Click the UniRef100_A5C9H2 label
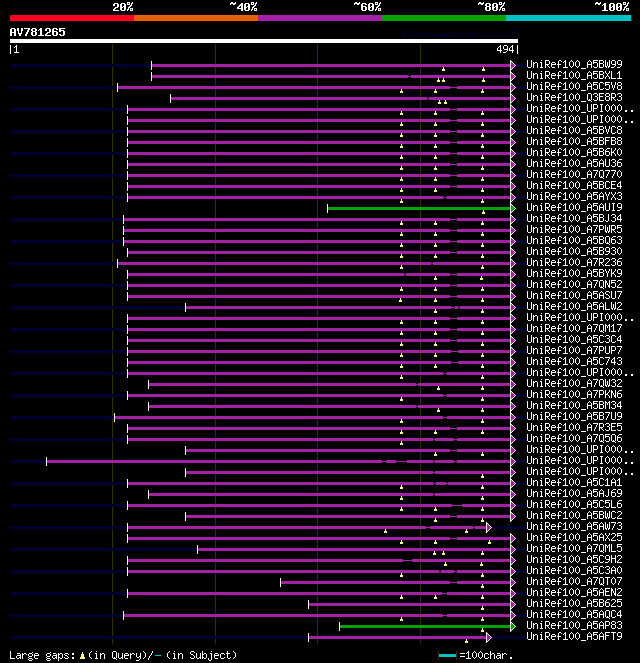Image resolution: width=640 pixels, height=663 pixels. [x=574, y=559]
